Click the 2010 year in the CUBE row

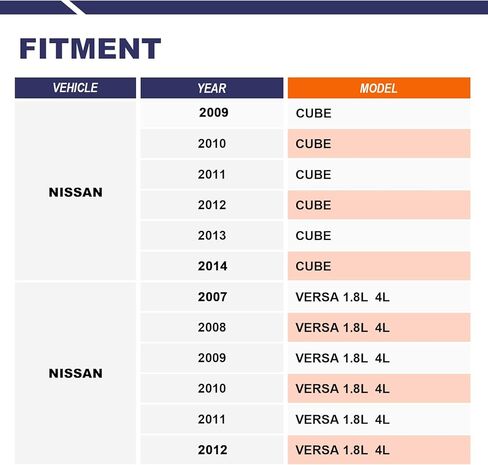(212, 144)
